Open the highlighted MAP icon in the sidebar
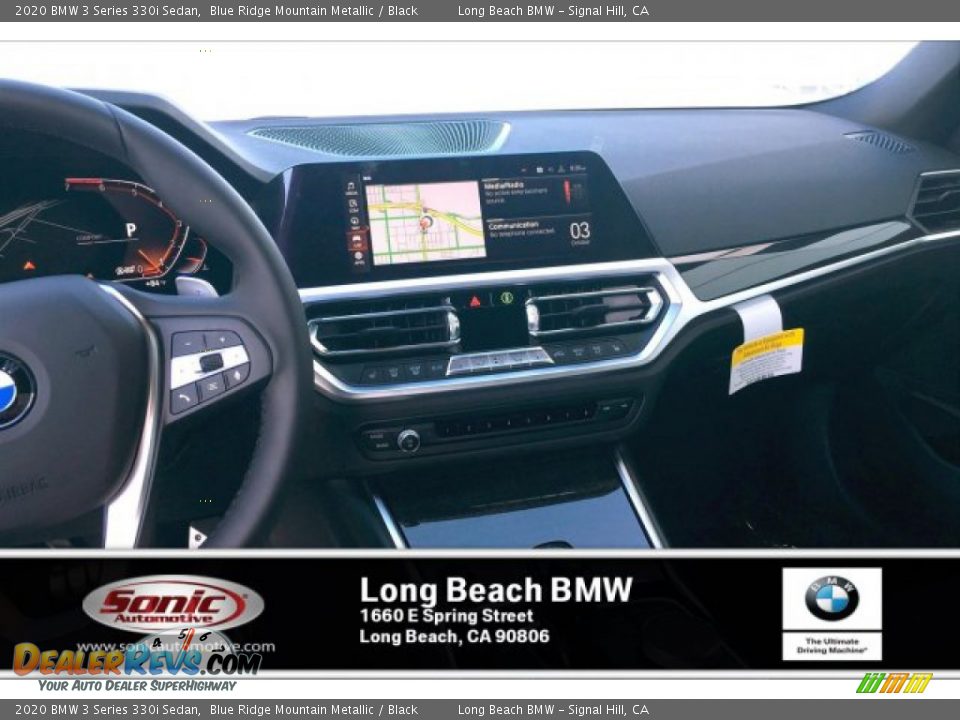The height and width of the screenshot is (720, 960). point(355,237)
